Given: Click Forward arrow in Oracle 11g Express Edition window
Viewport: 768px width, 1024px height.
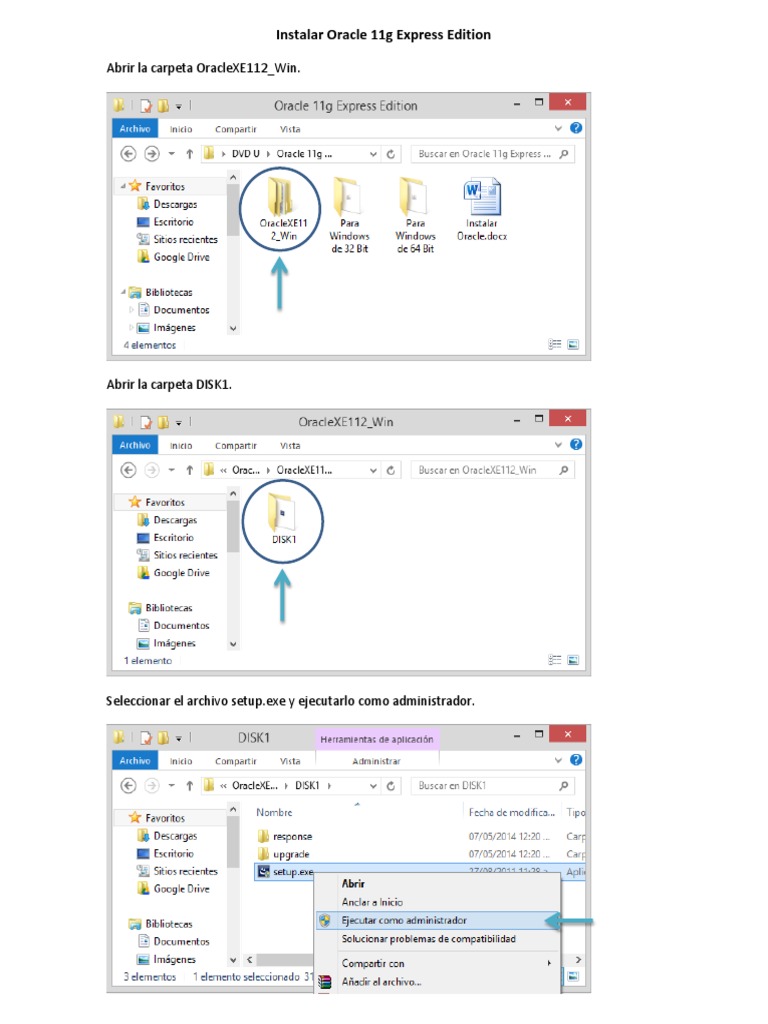Looking at the screenshot, I should pos(152,153).
